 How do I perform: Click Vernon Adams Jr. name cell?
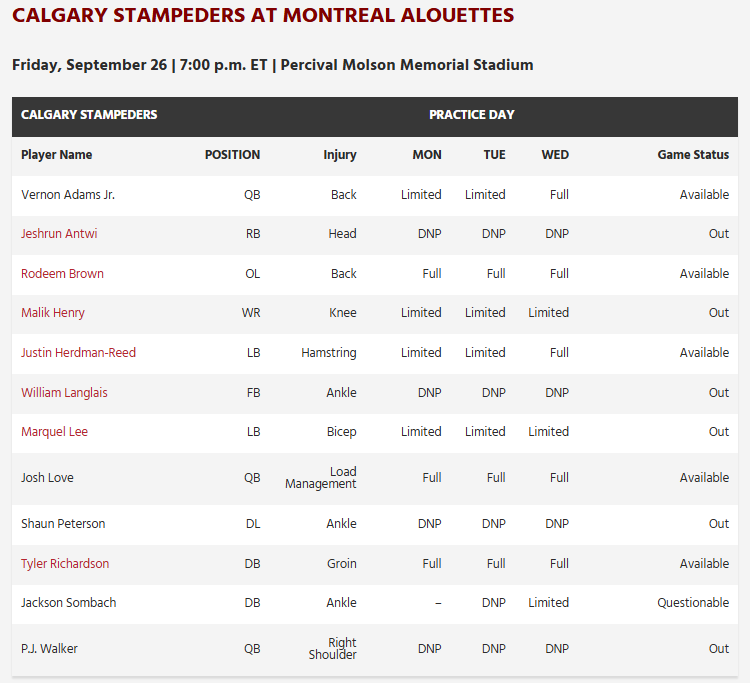click(68, 195)
